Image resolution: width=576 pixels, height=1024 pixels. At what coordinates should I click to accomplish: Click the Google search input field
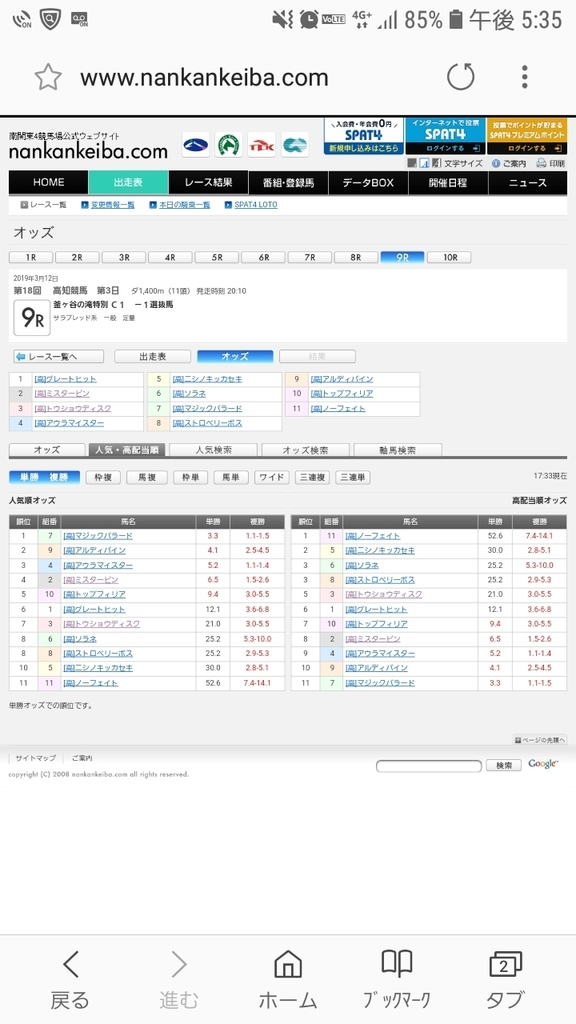[428, 765]
